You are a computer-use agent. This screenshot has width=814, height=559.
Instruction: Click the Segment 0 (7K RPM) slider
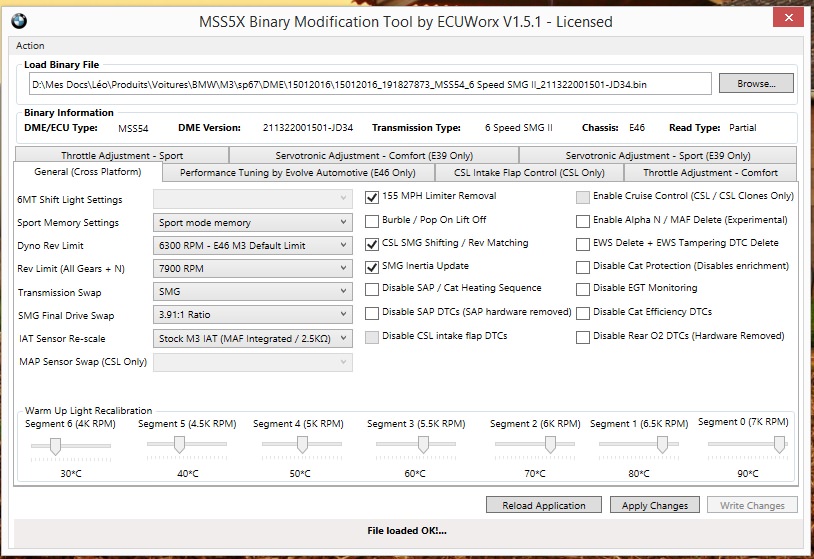[x=748, y=445]
